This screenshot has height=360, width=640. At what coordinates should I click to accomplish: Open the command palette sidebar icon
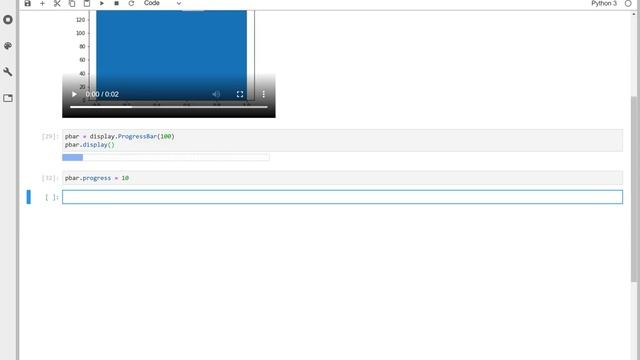tap(8, 46)
